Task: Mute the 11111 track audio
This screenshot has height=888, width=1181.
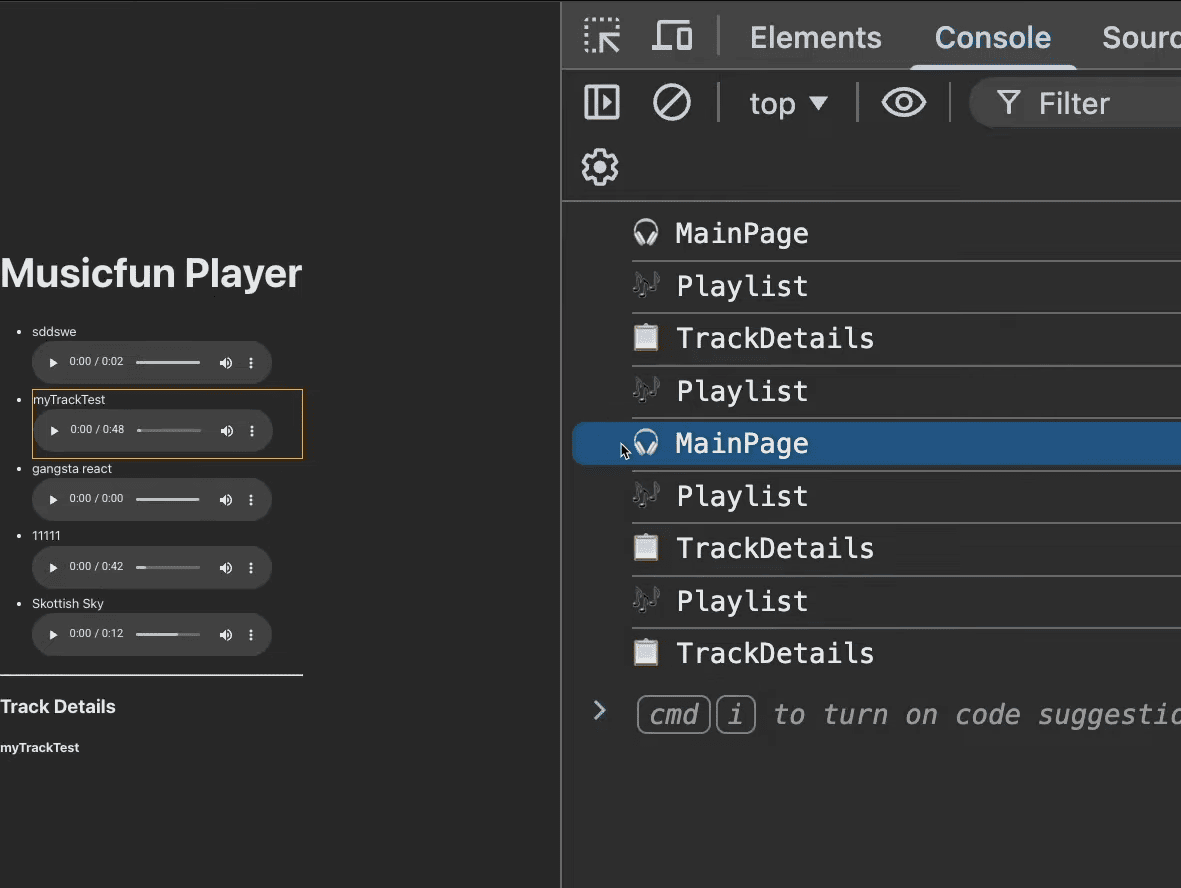Action: tap(226, 567)
